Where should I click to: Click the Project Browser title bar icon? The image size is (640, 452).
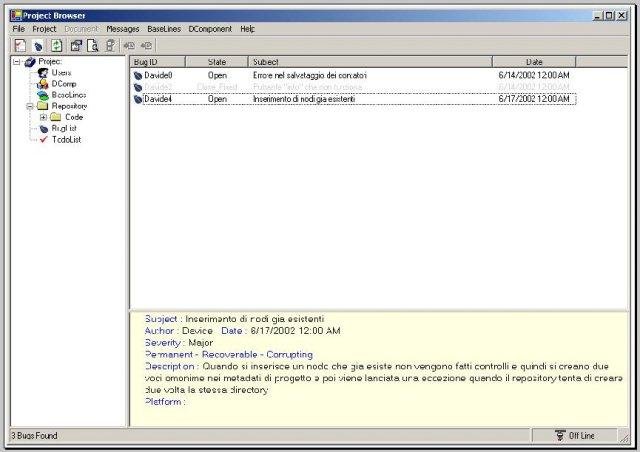click(16, 16)
